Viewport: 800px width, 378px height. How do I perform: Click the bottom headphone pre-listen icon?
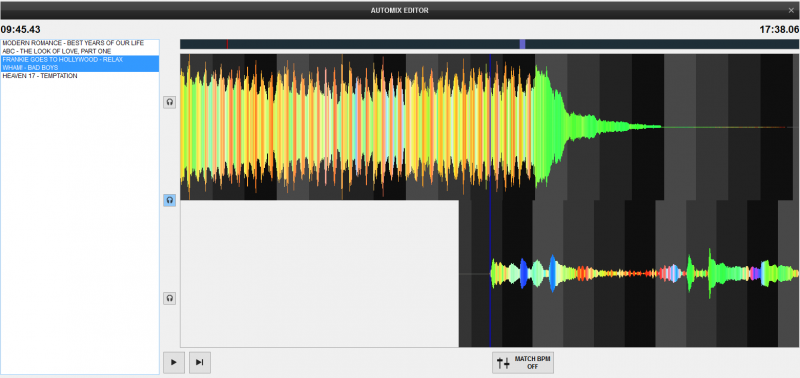169,298
